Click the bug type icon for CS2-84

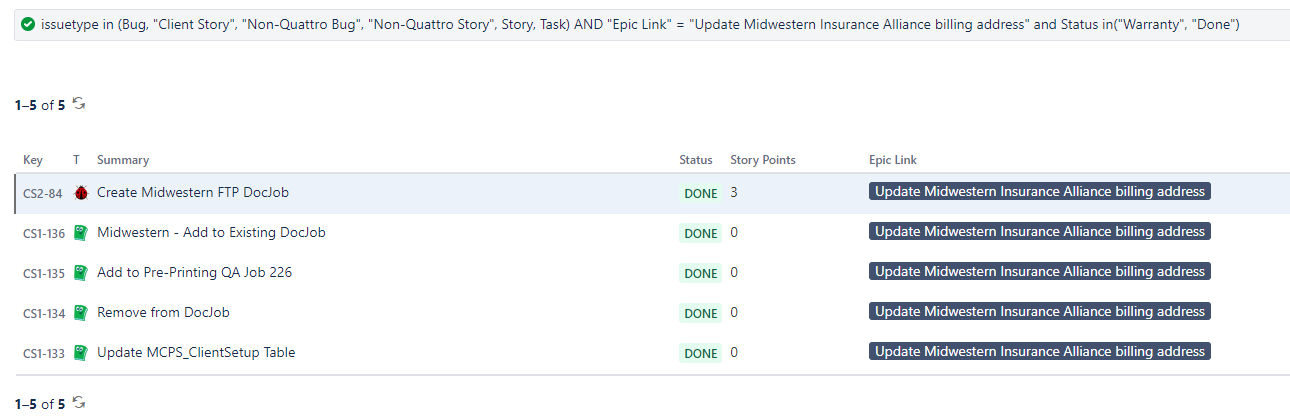(x=81, y=192)
